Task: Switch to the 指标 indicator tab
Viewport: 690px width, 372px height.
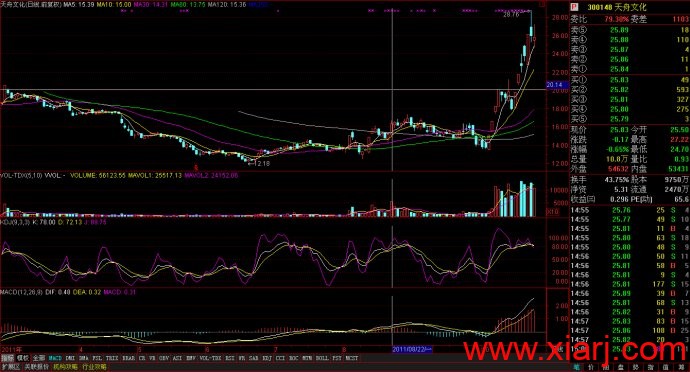Action: click(x=7, y=358)
